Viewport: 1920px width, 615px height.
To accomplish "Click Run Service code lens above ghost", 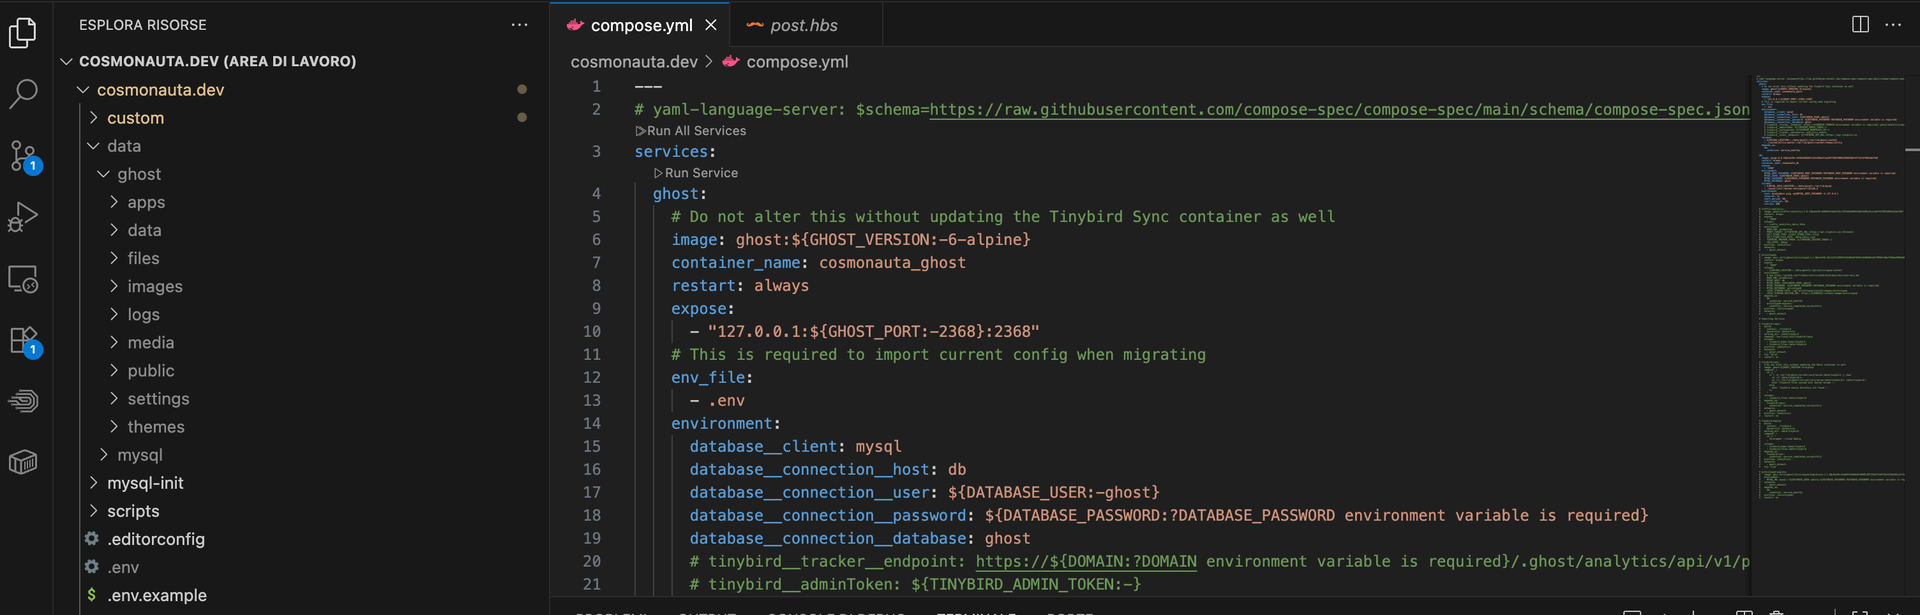I will coord(696,173).
